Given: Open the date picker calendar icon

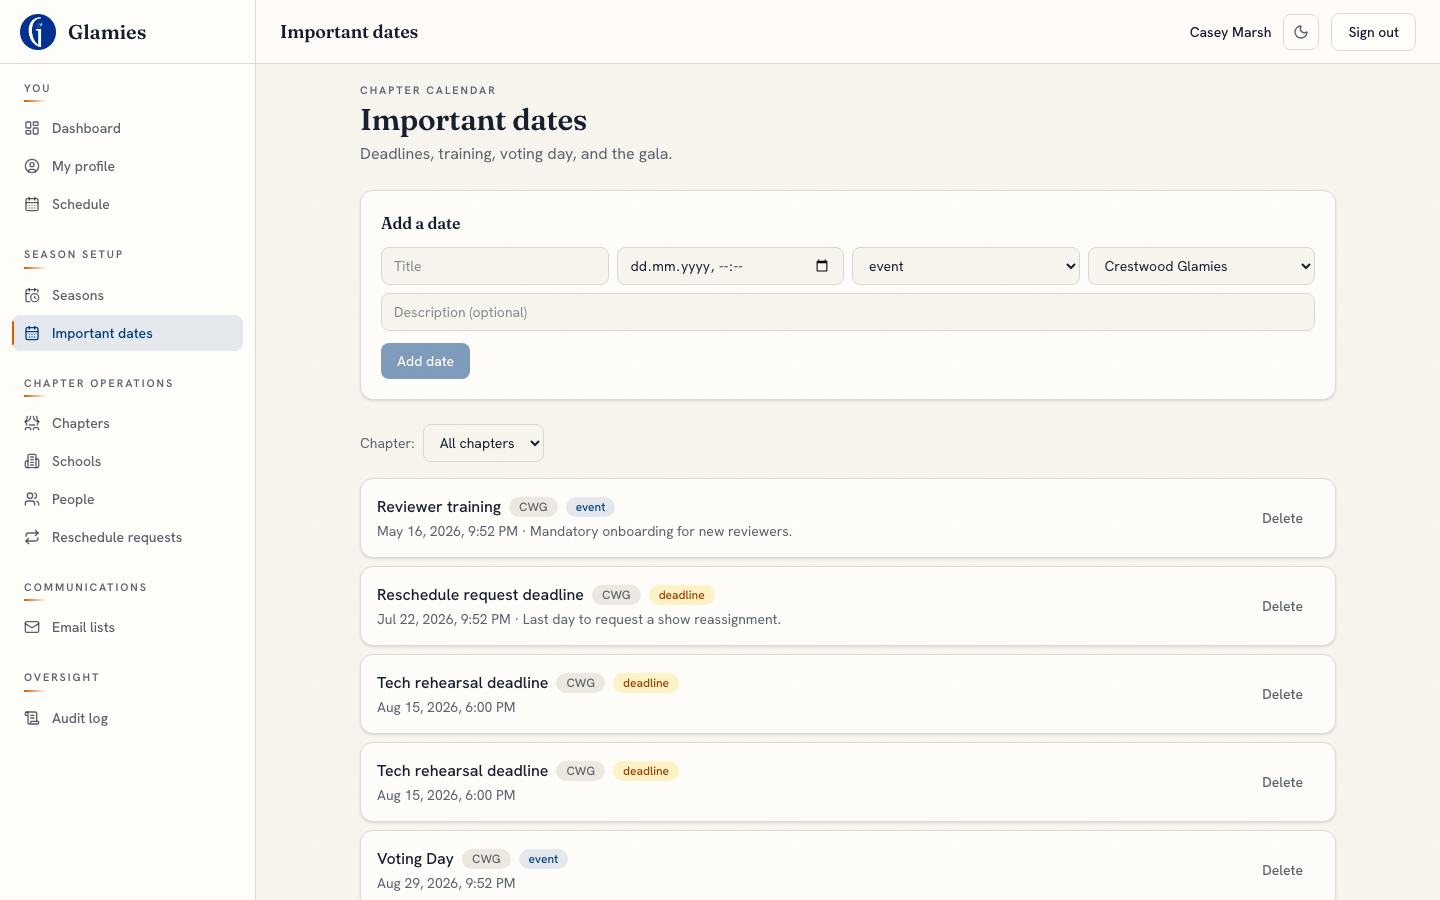Looking at the screenshot, I should point(822,266).
